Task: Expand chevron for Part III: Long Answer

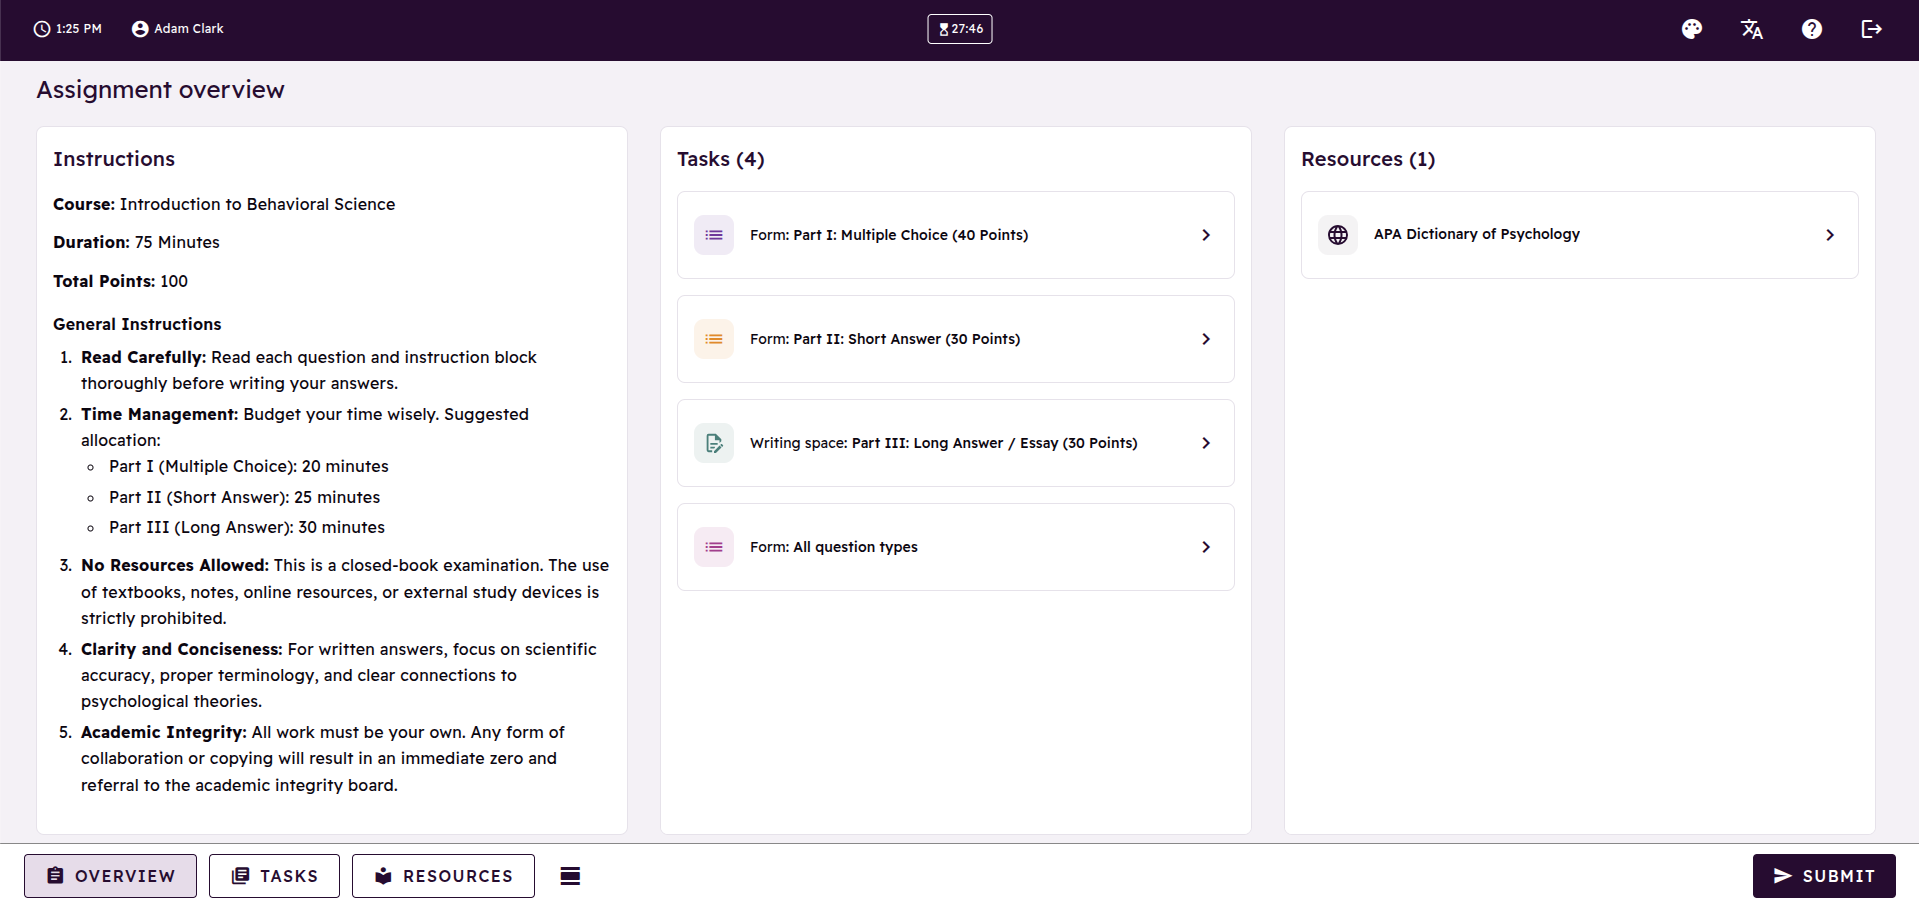Action: (1206, 443)
